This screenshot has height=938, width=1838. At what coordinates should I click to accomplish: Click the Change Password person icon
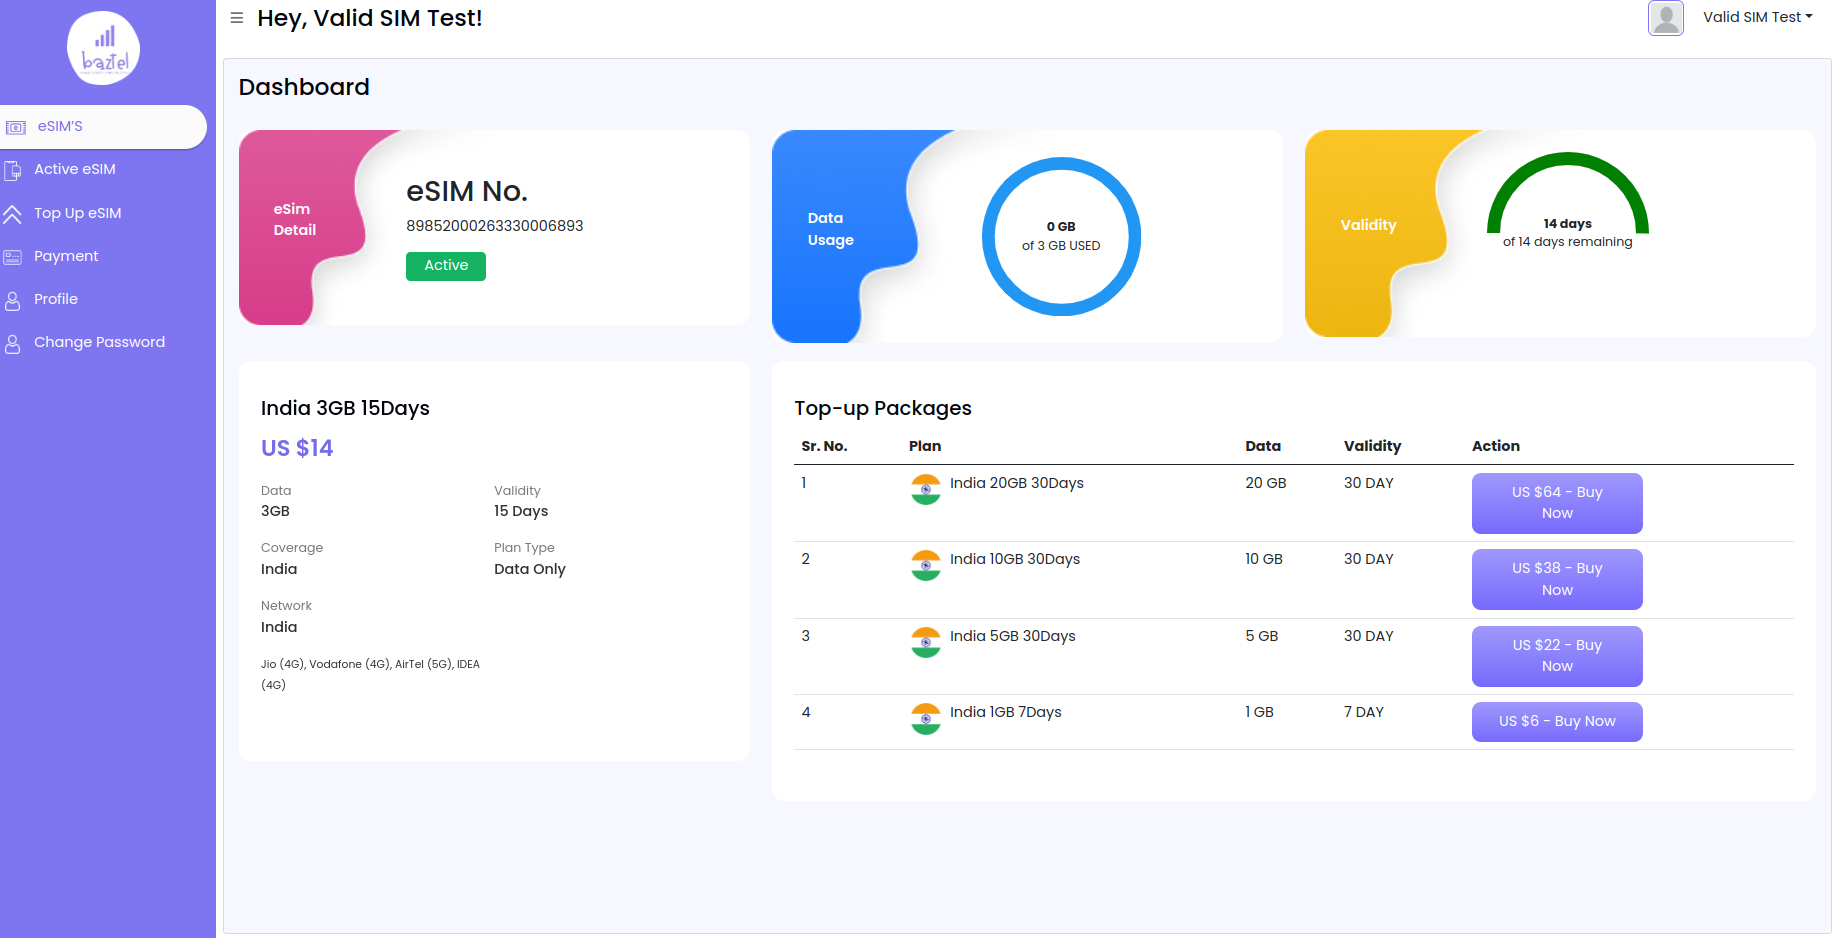pos(13,343)
